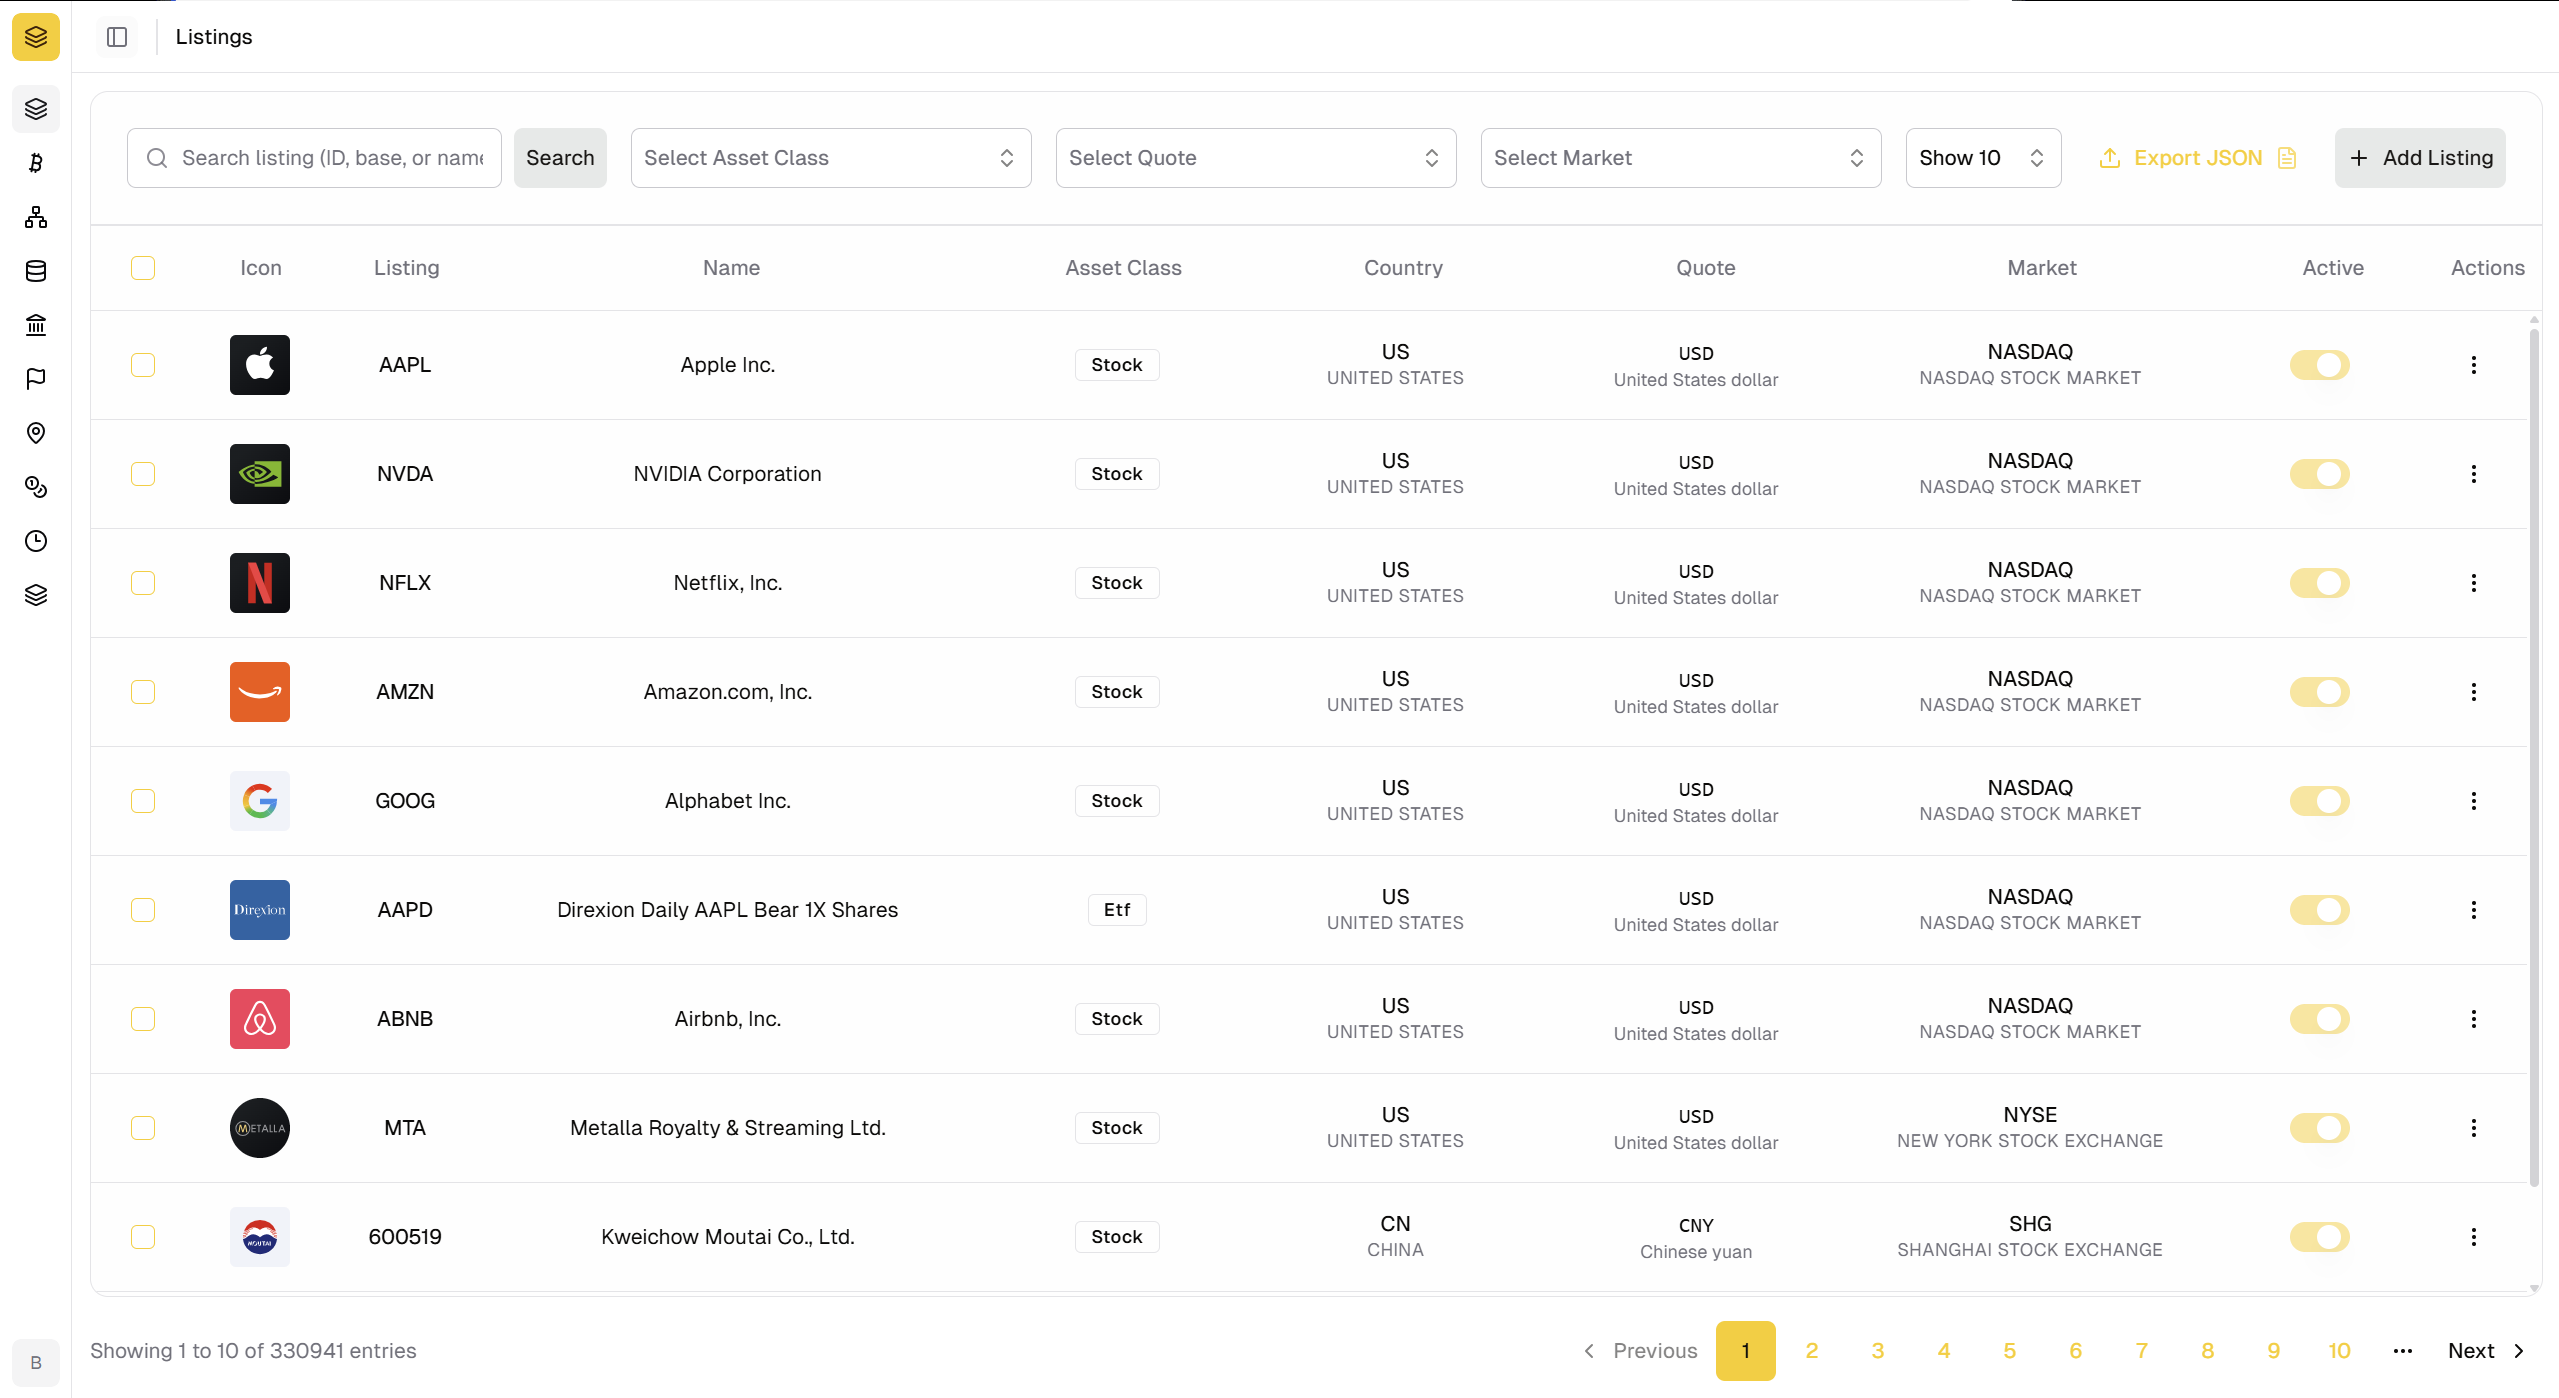The image size is (2559, 1398).
Task: Click the flag sidebar icon
Action: 36,379
